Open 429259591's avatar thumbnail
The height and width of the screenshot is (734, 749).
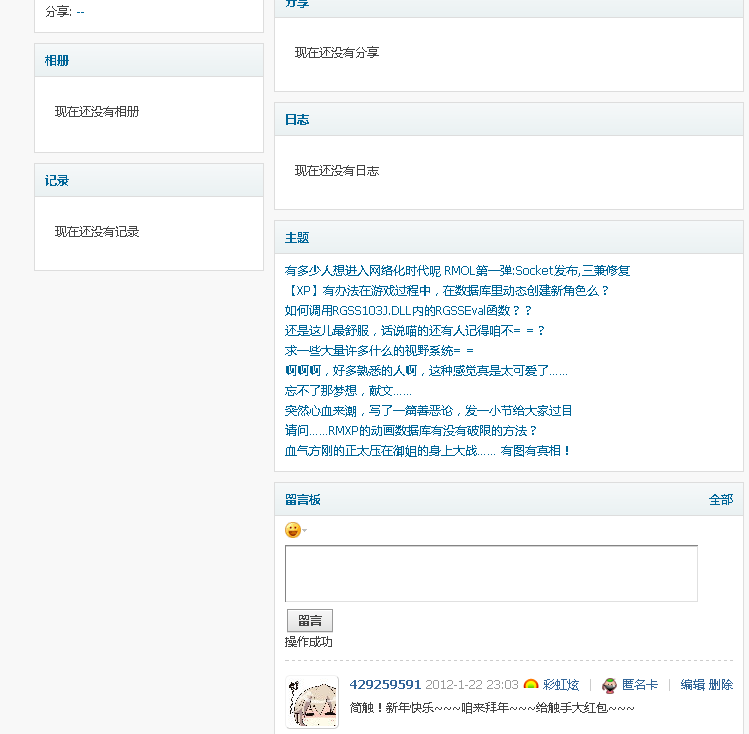(312, 702)
